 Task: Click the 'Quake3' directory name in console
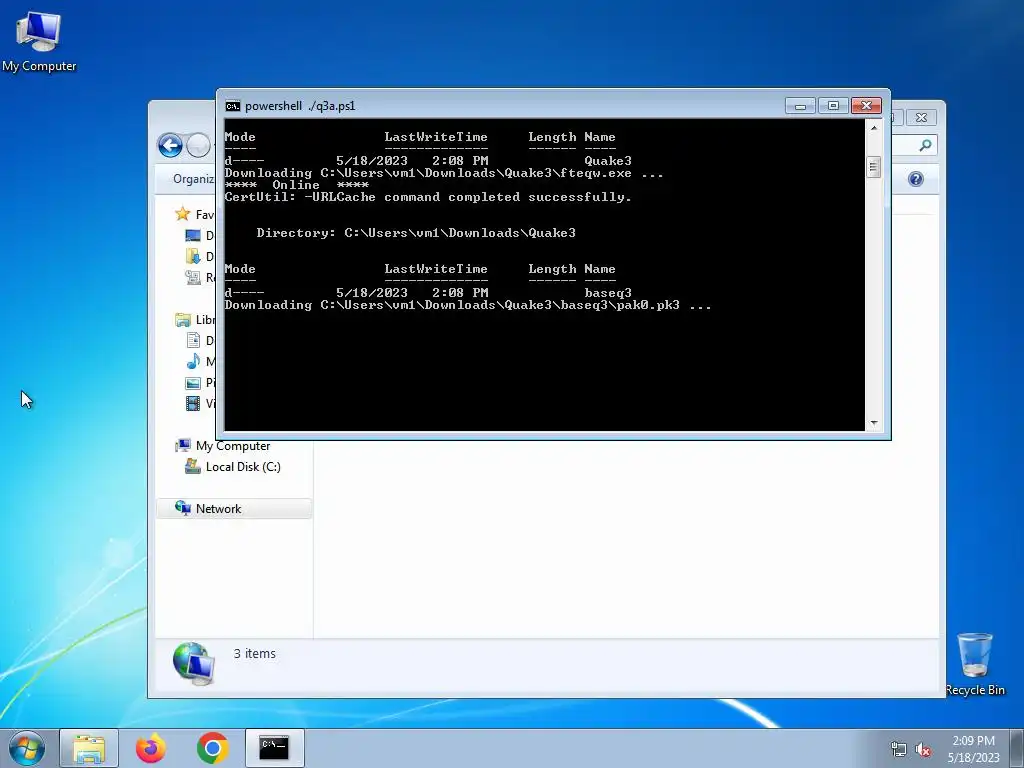[608, 161]
